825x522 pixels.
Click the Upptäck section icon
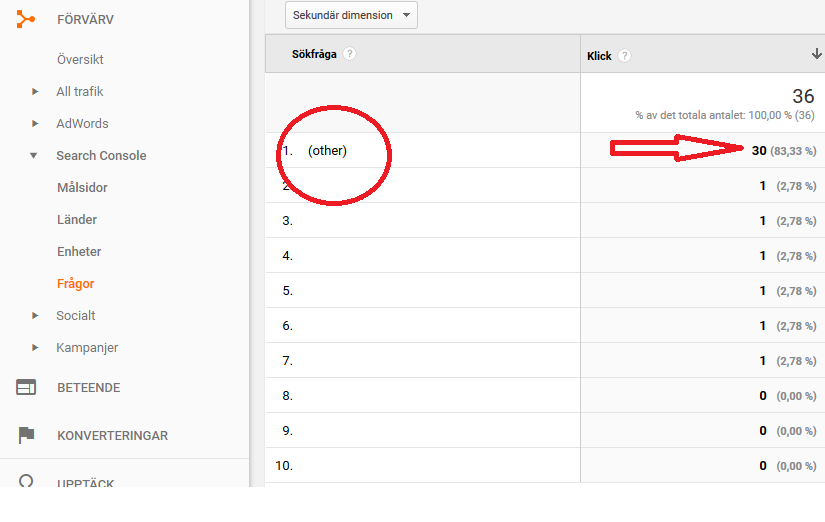tap(26, 480)
